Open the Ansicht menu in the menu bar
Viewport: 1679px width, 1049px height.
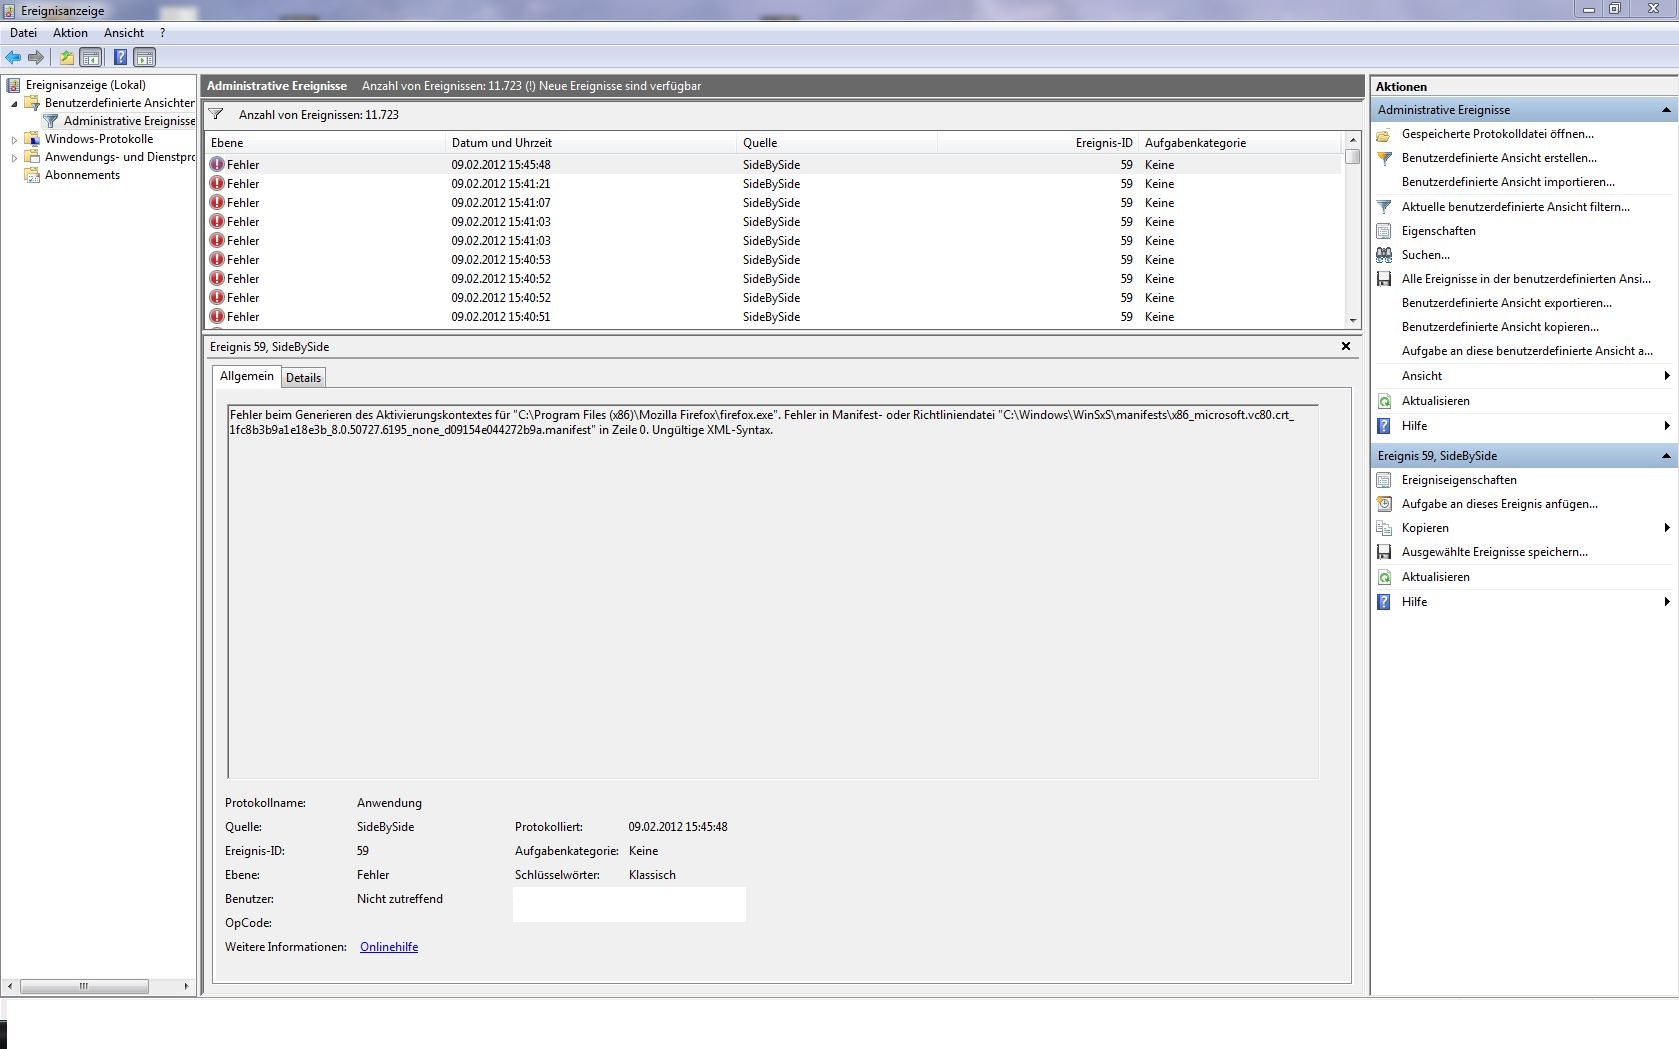pyautogui.click(x=124, y=33)
